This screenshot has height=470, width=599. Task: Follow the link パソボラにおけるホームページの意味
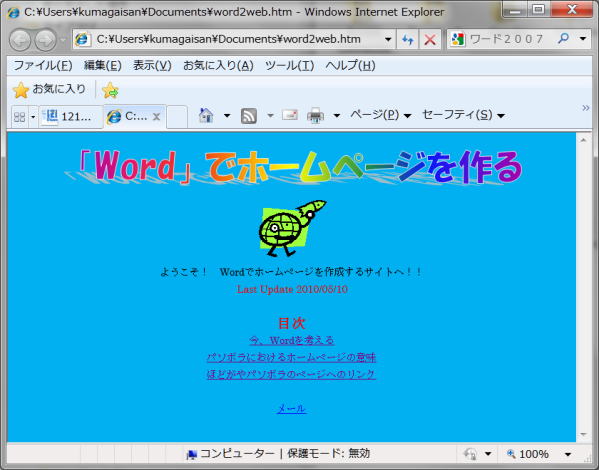291,357
